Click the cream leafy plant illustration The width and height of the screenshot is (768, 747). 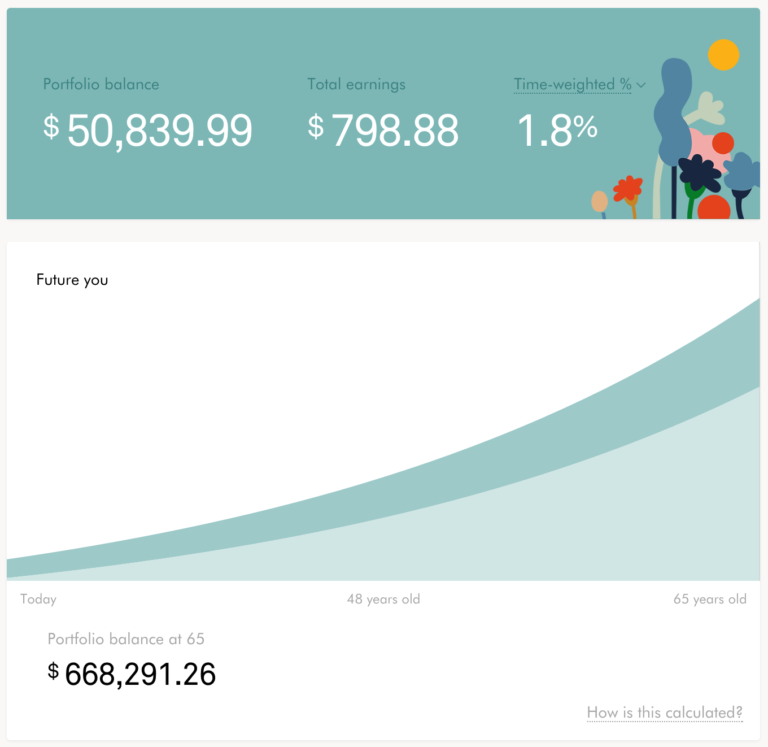pos(710,106)
